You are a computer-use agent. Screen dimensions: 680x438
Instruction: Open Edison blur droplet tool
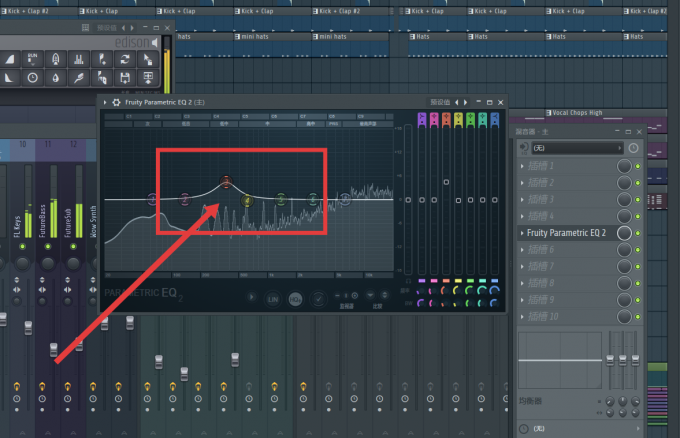[x=56, y=78]
